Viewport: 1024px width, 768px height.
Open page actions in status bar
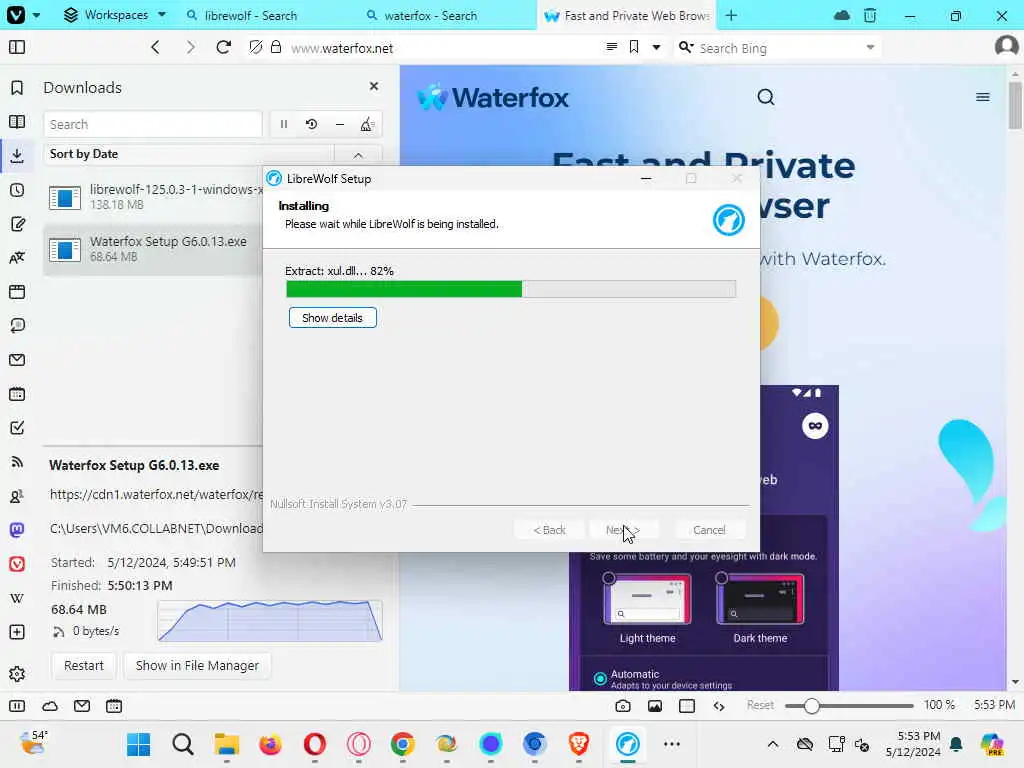[x=719, y=706]
